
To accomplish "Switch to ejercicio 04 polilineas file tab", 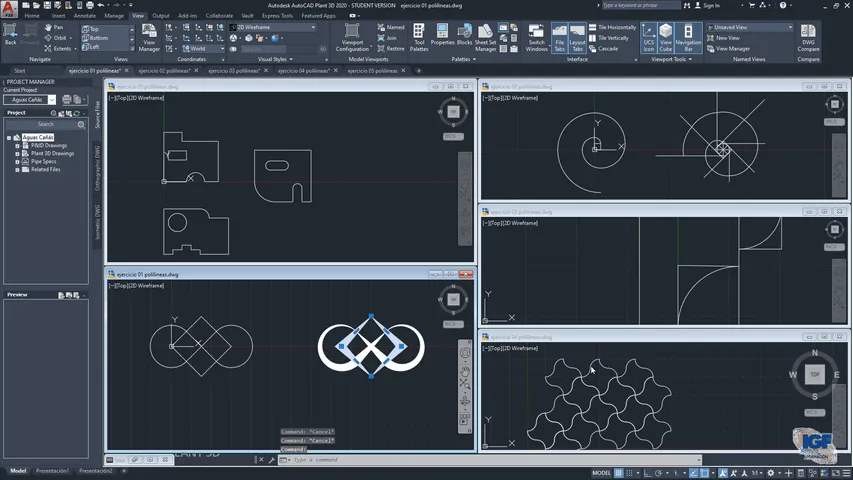I will (304, 71).
